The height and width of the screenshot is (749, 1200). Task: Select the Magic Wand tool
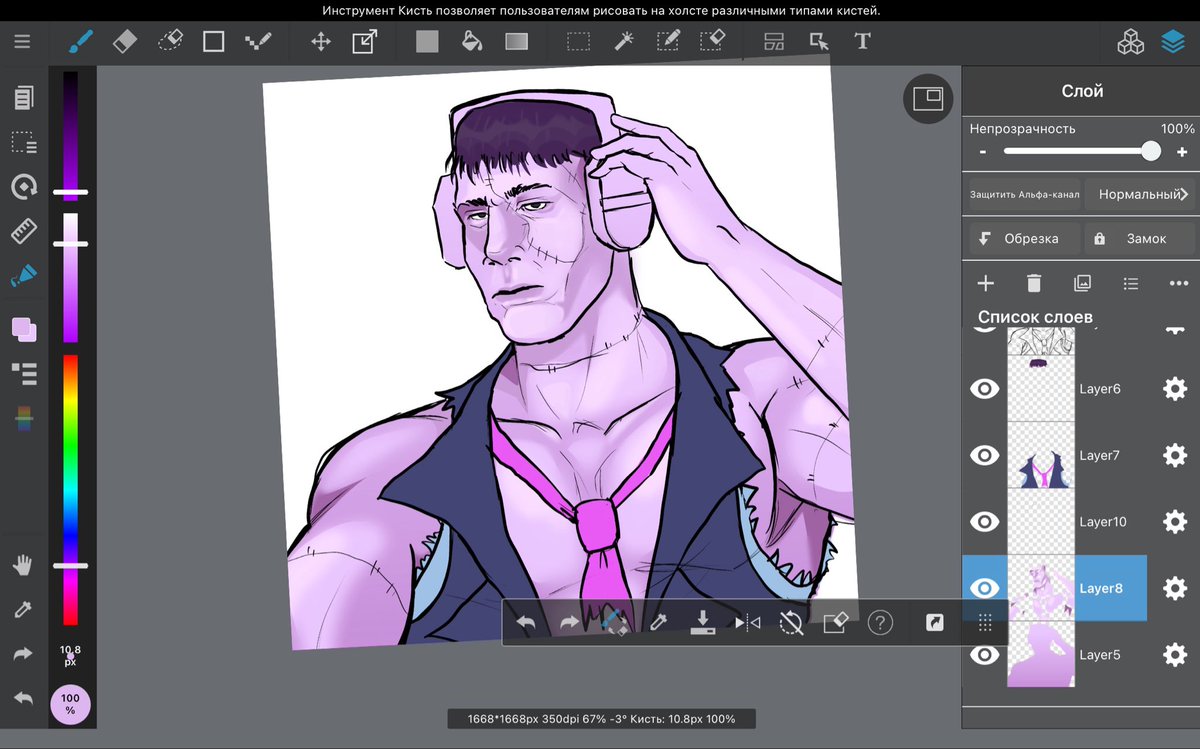coord(623,42)
